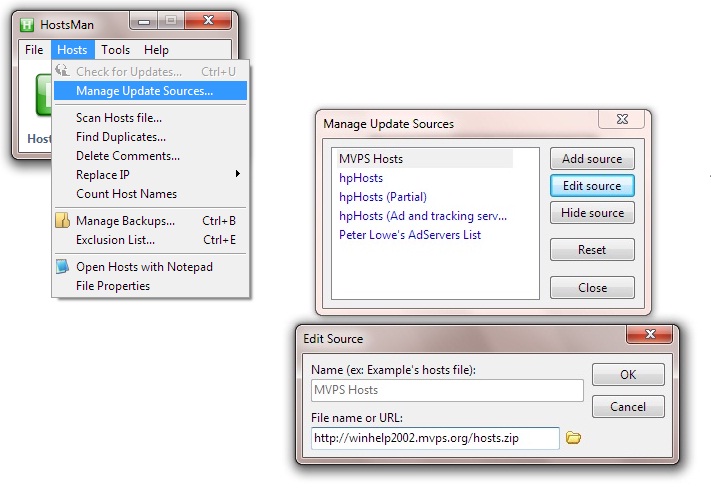
Task: Click the Hide source button
Action: tap(592, 213)
